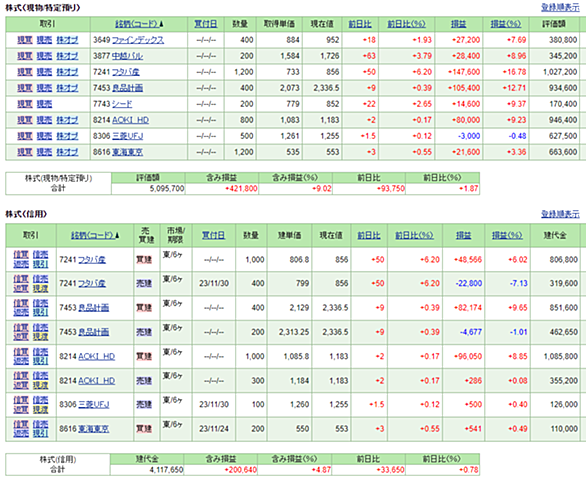The image size is (586, 481).
Task: Sort 現物 table by 前日比(%) header
Action: click(x=406, y=24)
